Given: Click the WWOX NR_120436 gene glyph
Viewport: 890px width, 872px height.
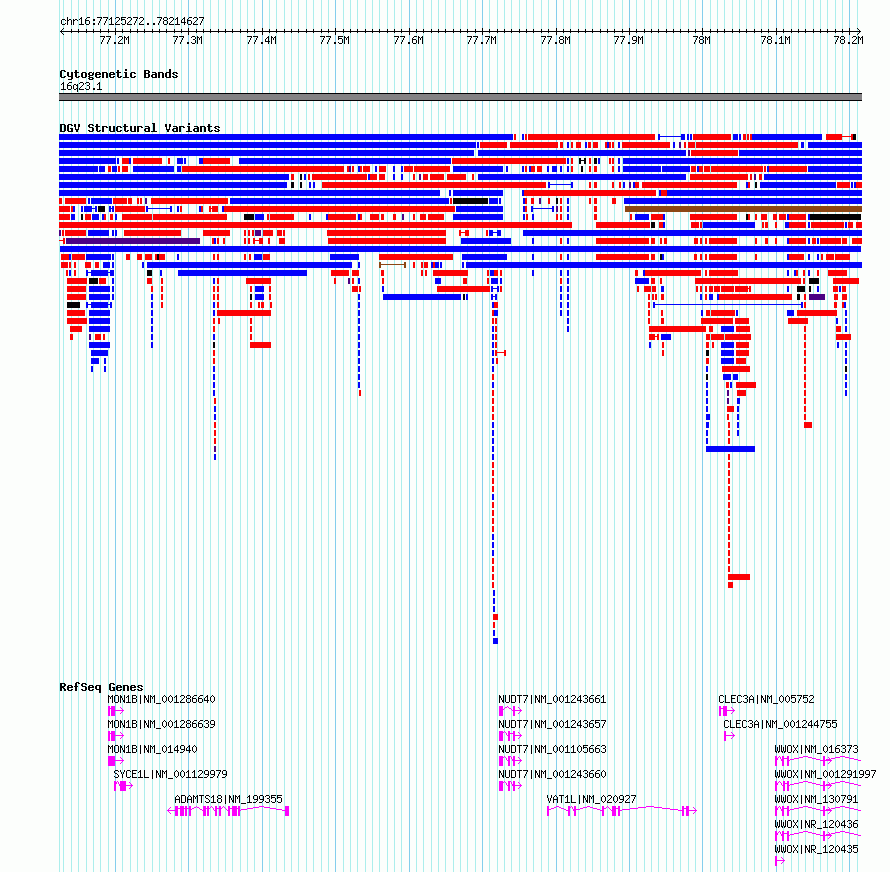Looking at the screenshot, I should 818,836.
